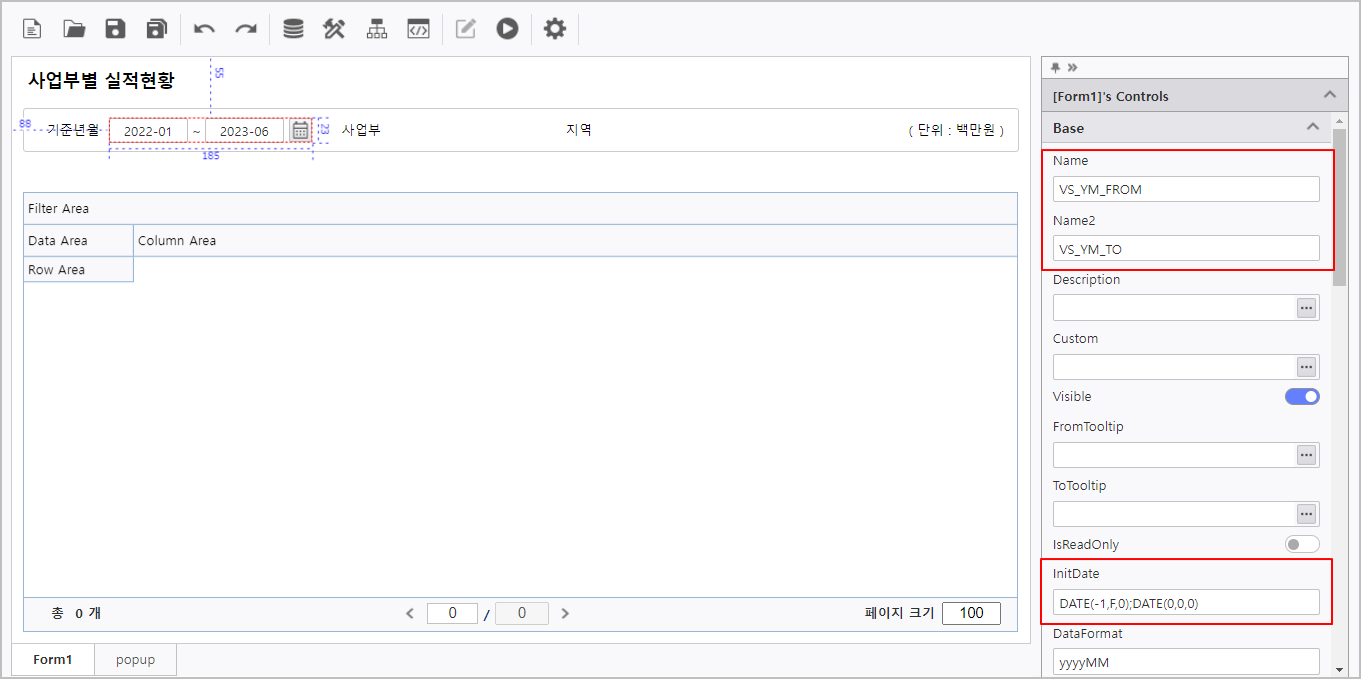Switch to the popup tab
Viewport: 1361px width, 679px height.
(135, 660)
